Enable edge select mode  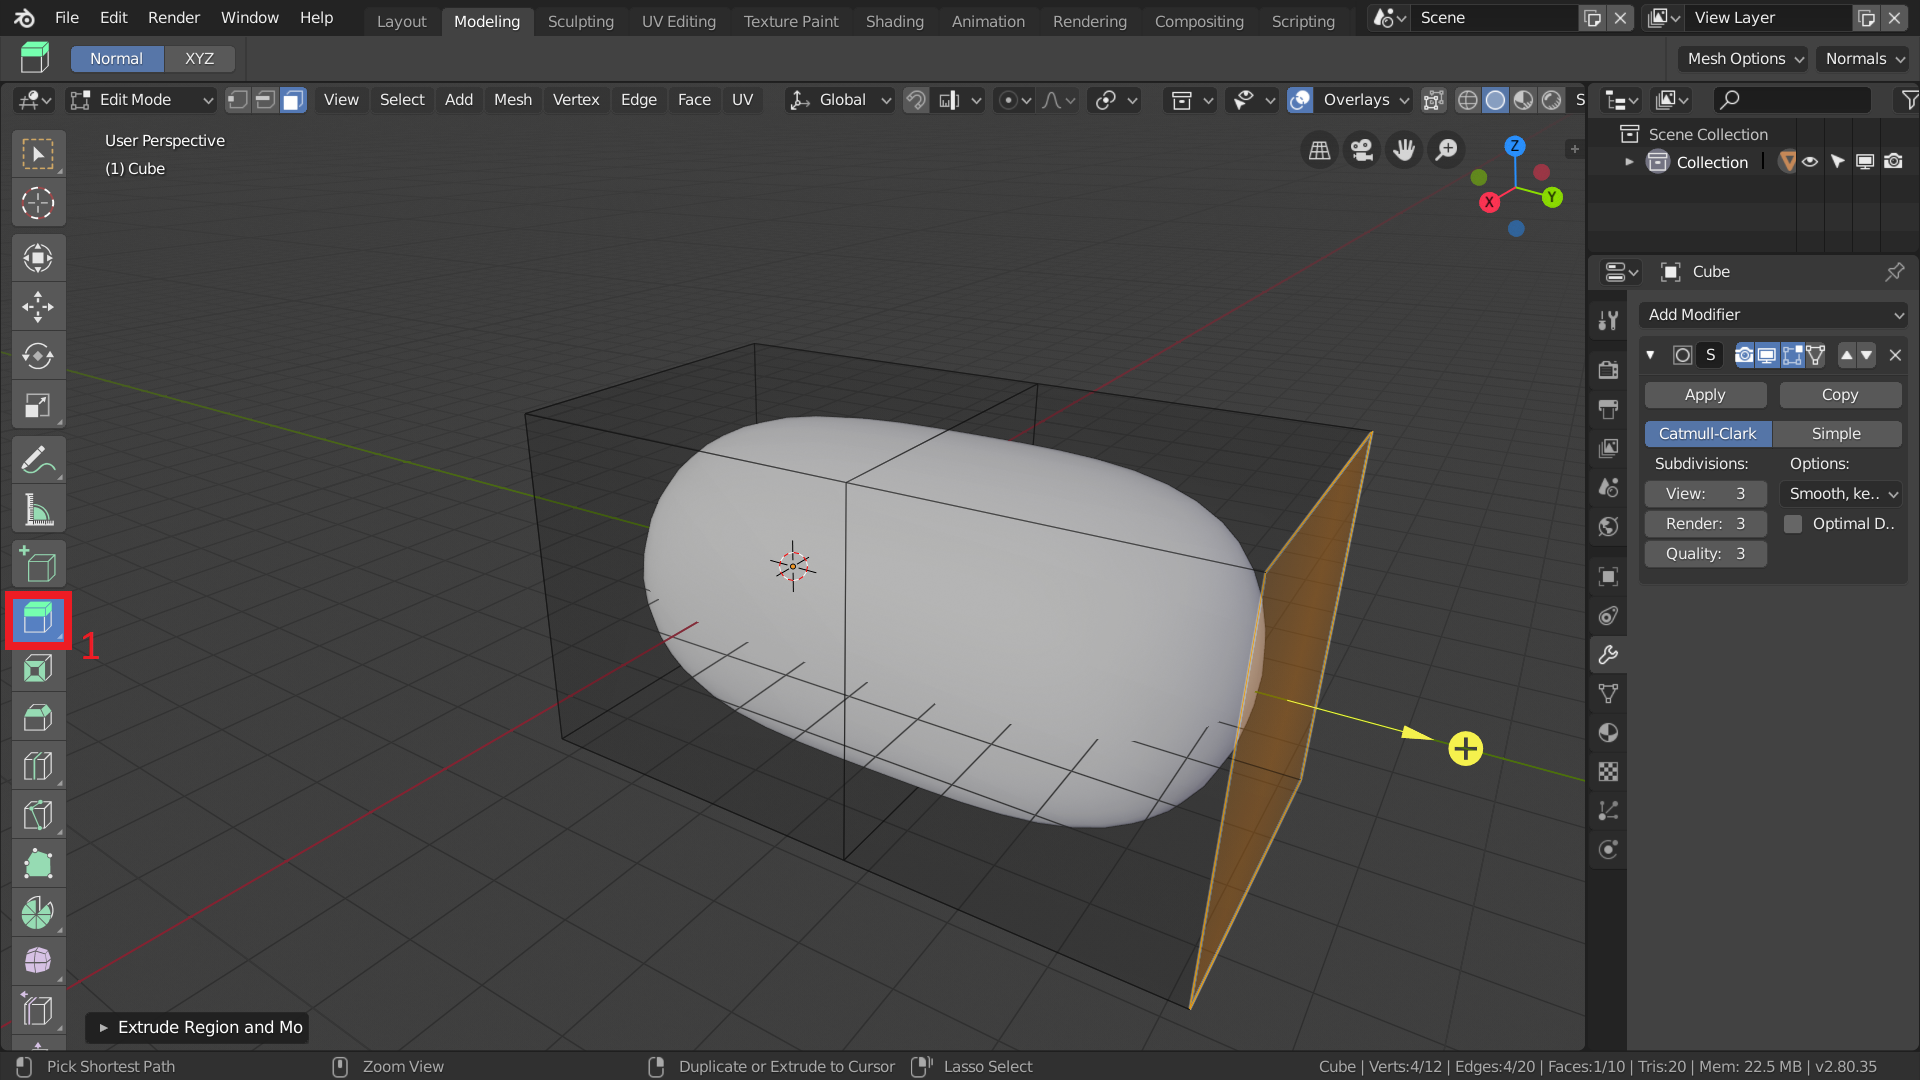tap(265, 100)
